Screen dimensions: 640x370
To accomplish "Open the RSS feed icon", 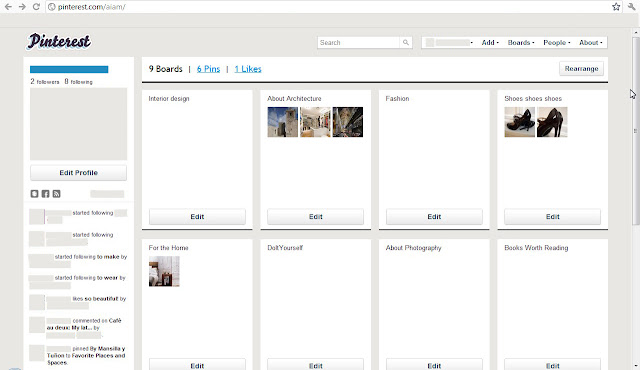I will click(56, 194).
